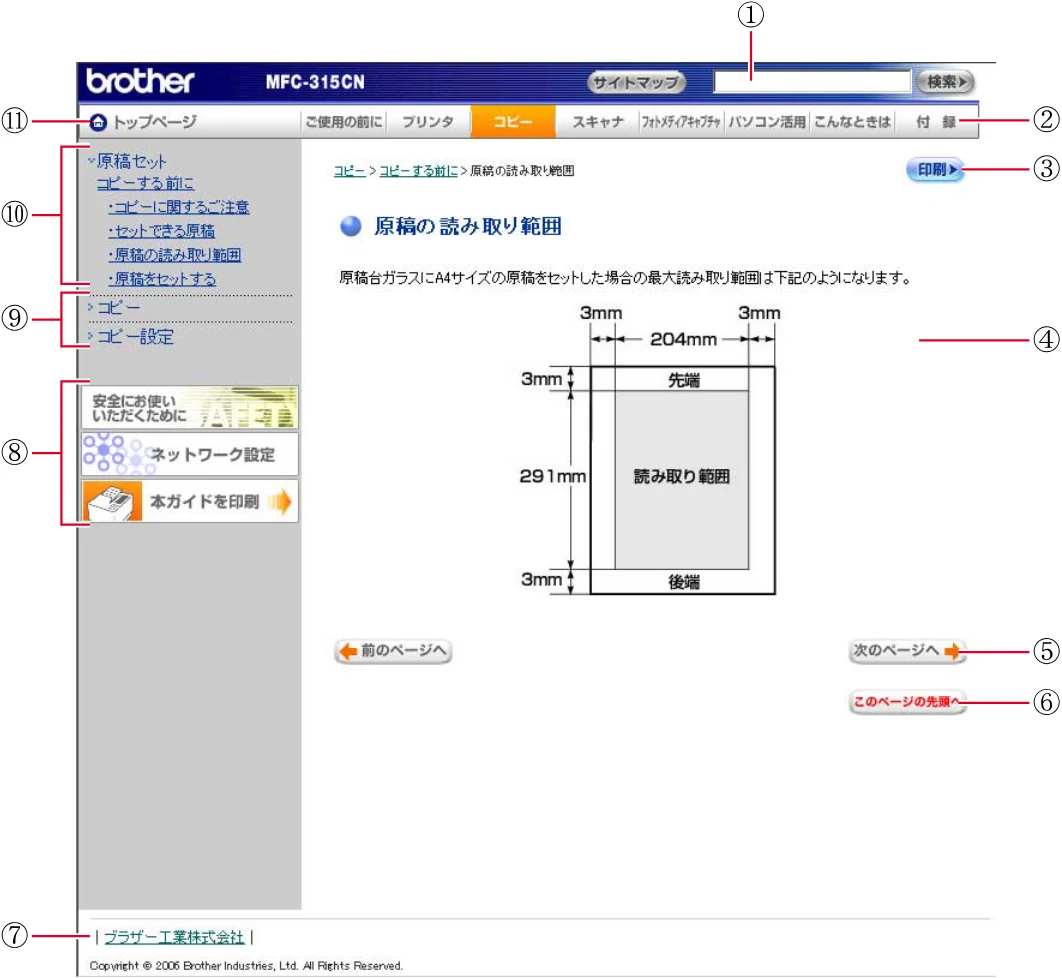The height and width of the screenshot is (978, 1062).
Task: Click the 印刷 print button
Action: (x=935, y=169)
